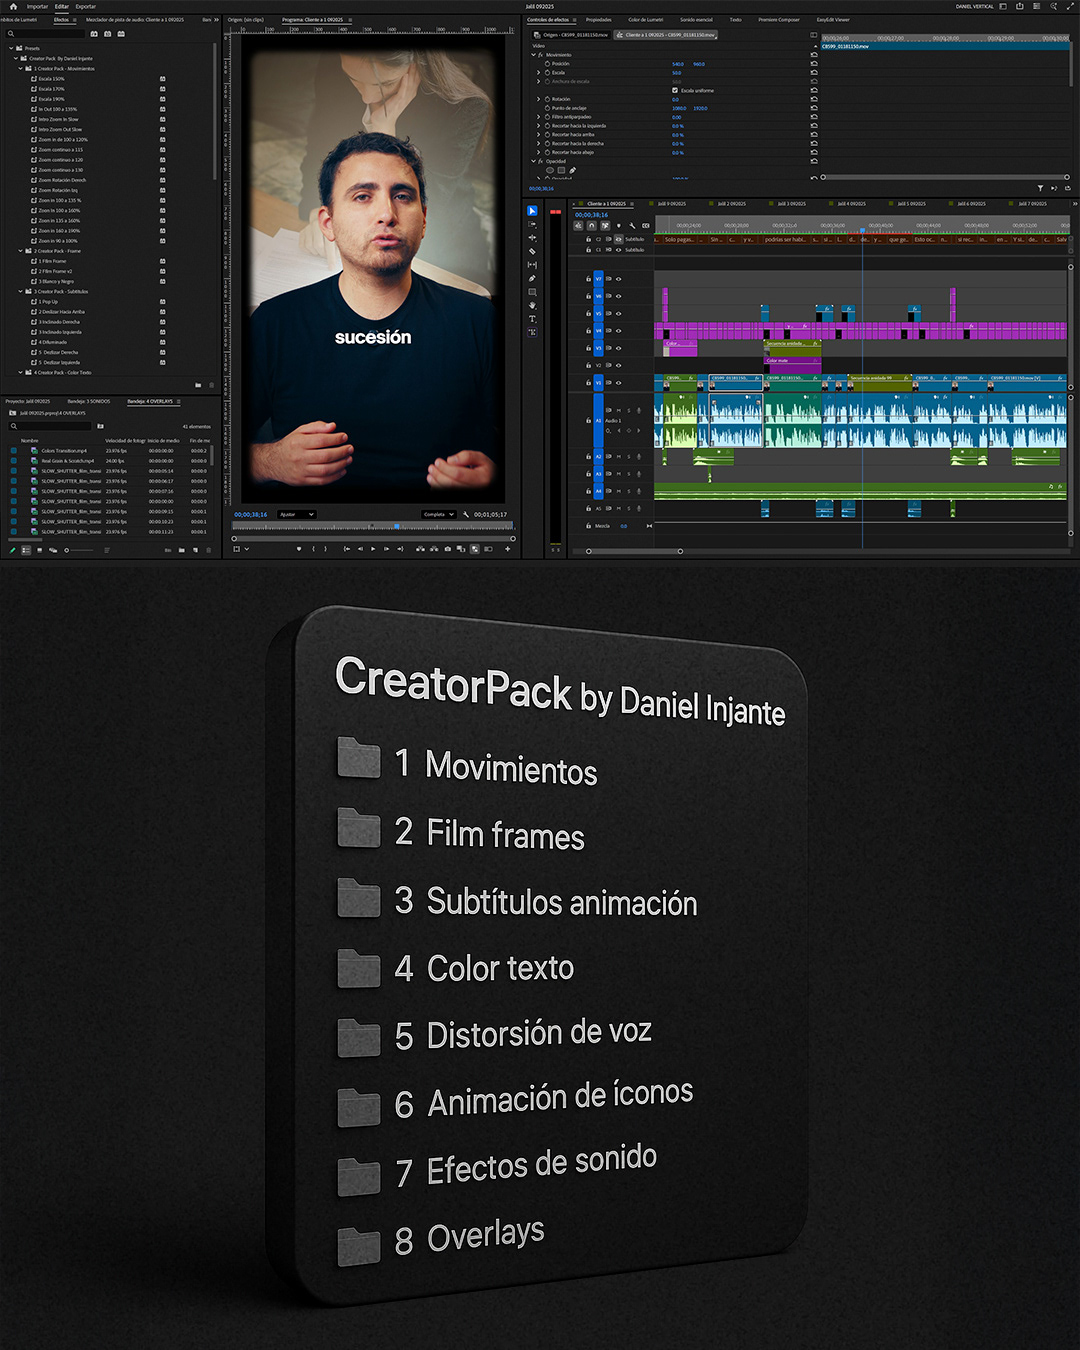1080x1350 pixels.
Task: Play the sequence in the Program monitor
Action: click(x=373, y=548)
